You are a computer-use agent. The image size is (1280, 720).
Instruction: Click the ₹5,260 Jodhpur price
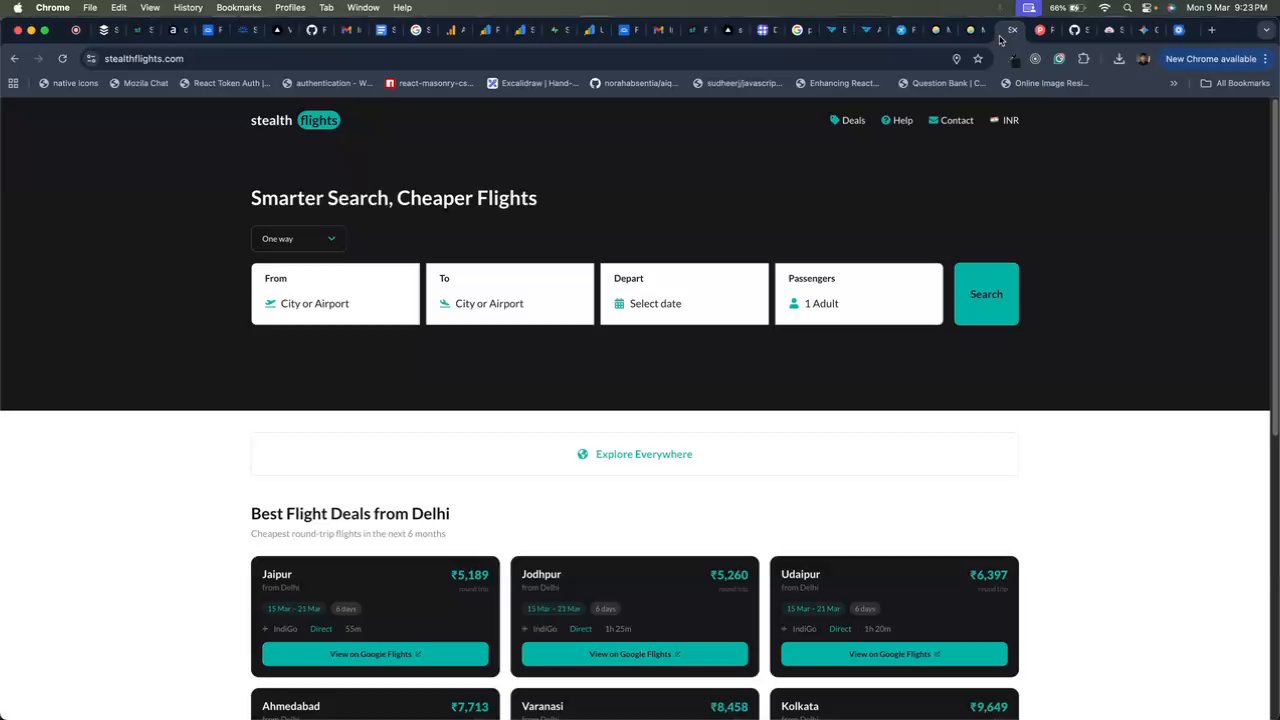pos(729,575)
